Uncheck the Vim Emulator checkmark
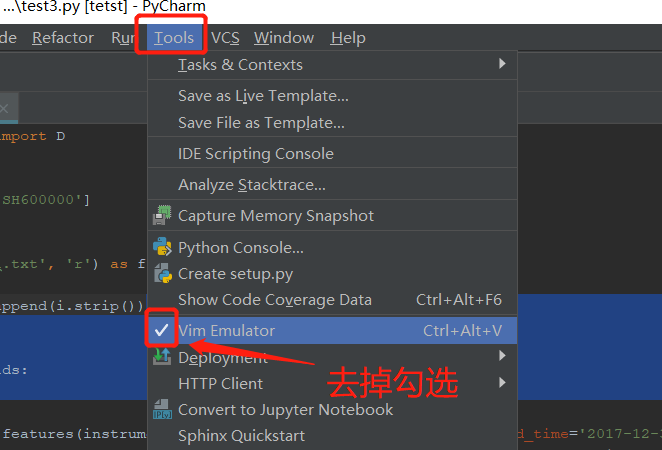The width and height of the screenshot is (662, 450). tap(161, 330)
